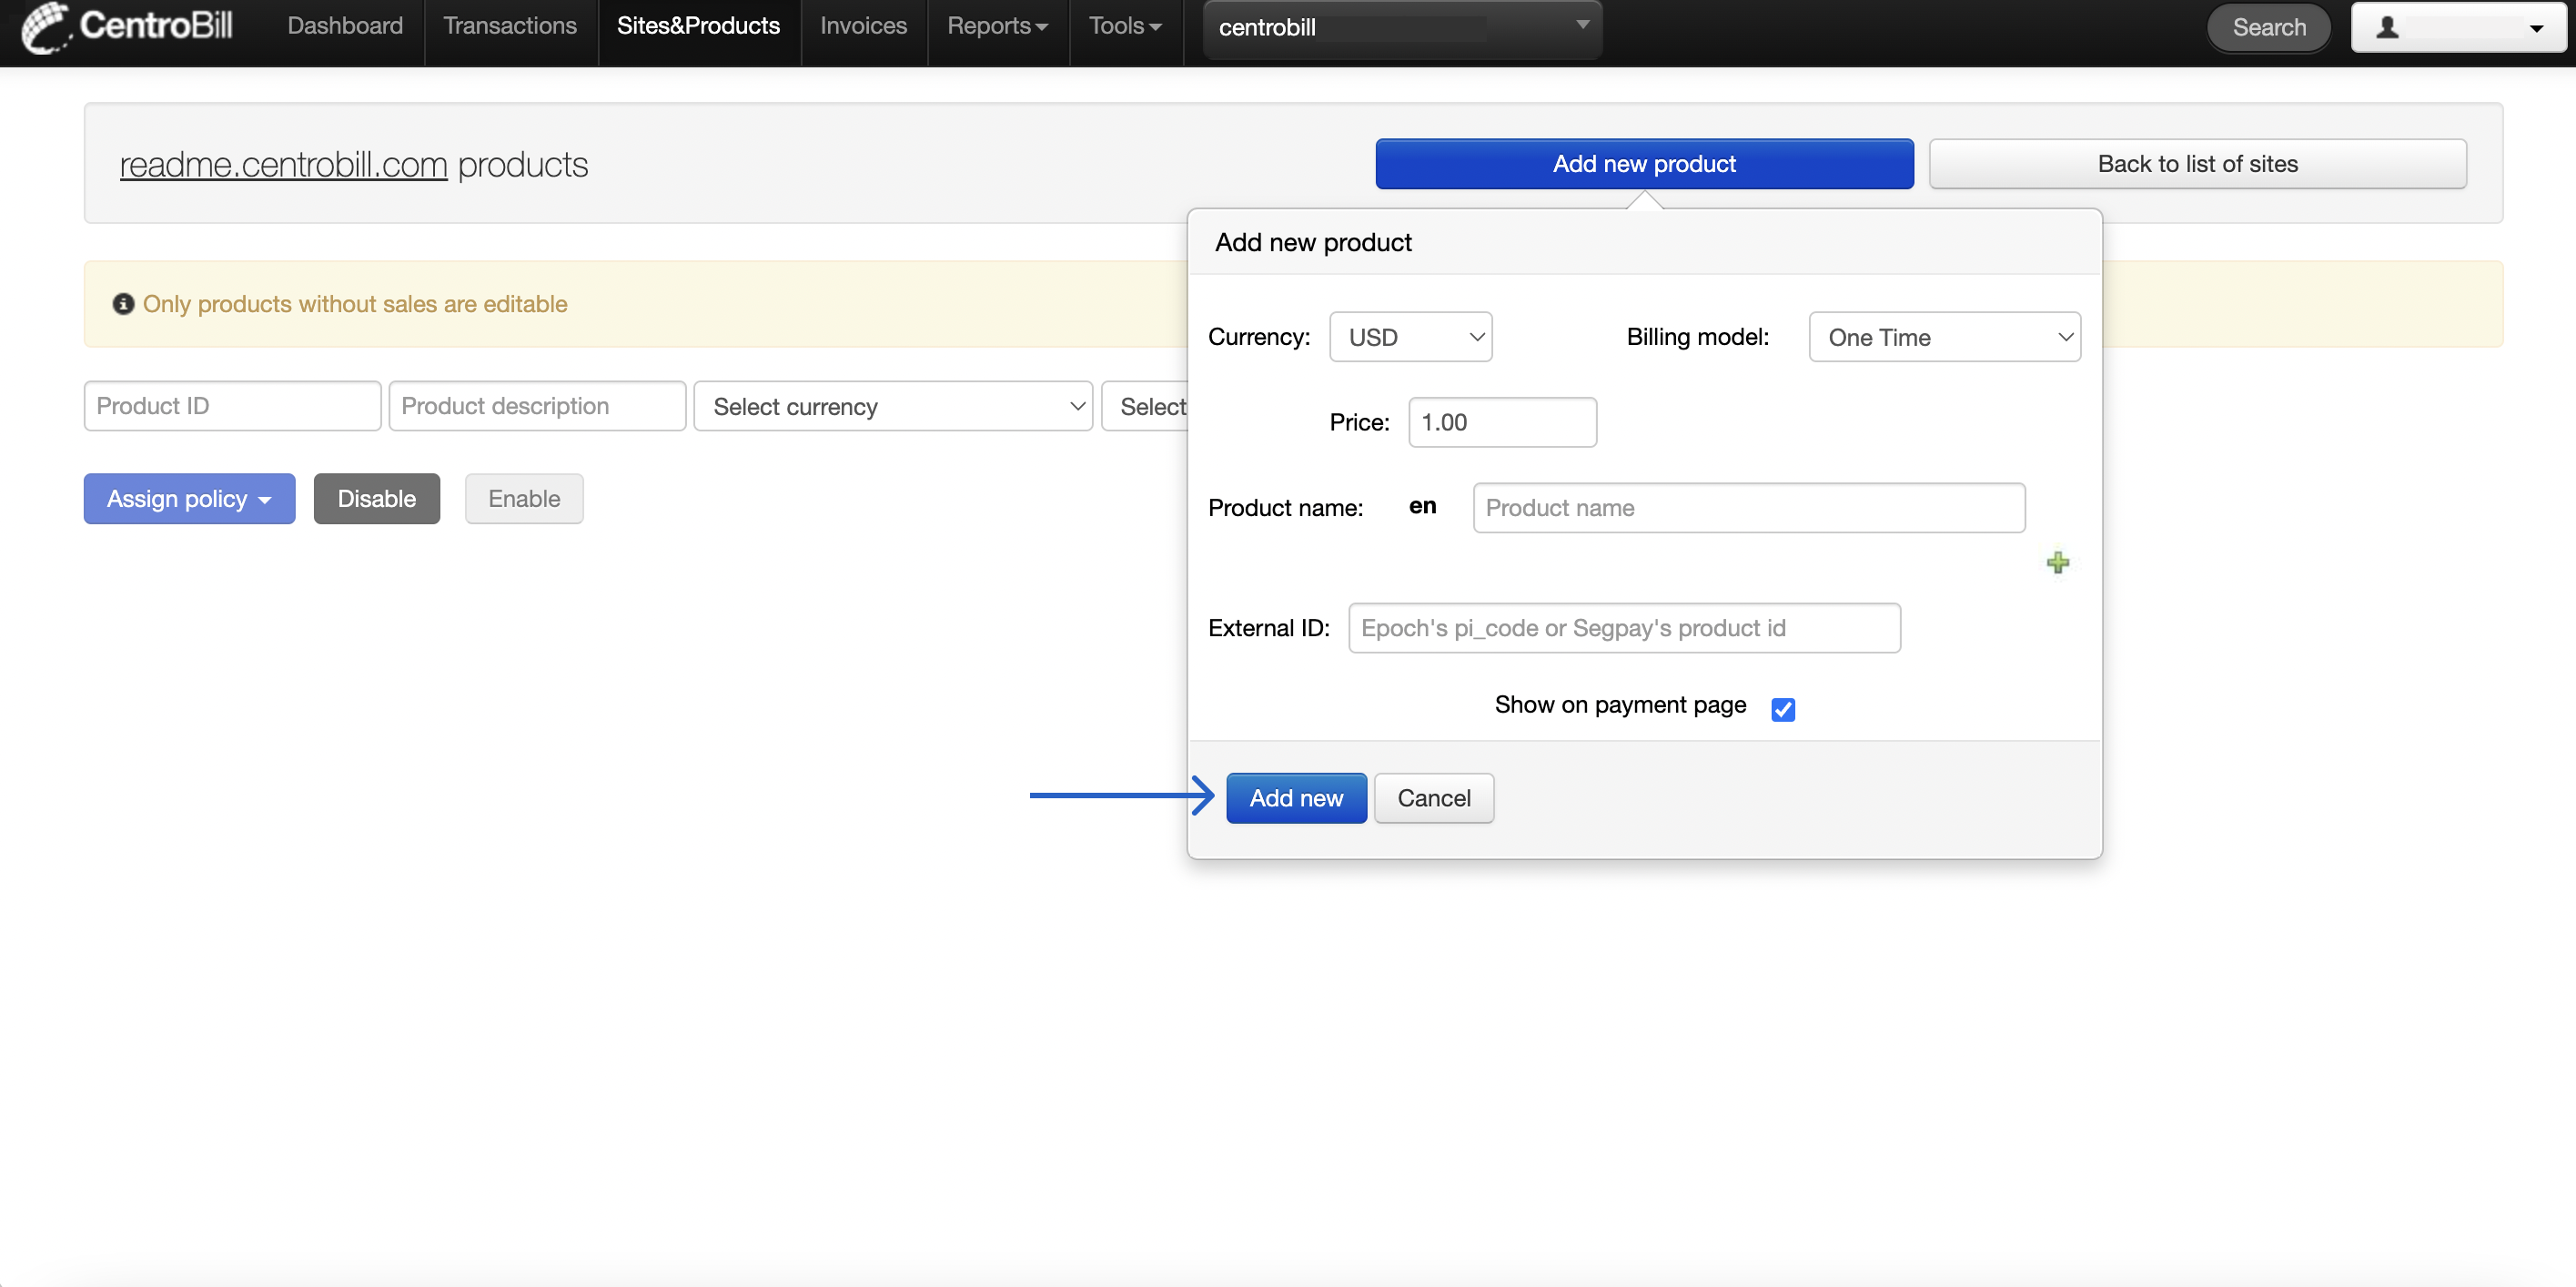Toggle the Show on payment page checkbox
This screenshot has width=2576, height=1287.
tap(1782, 709)
